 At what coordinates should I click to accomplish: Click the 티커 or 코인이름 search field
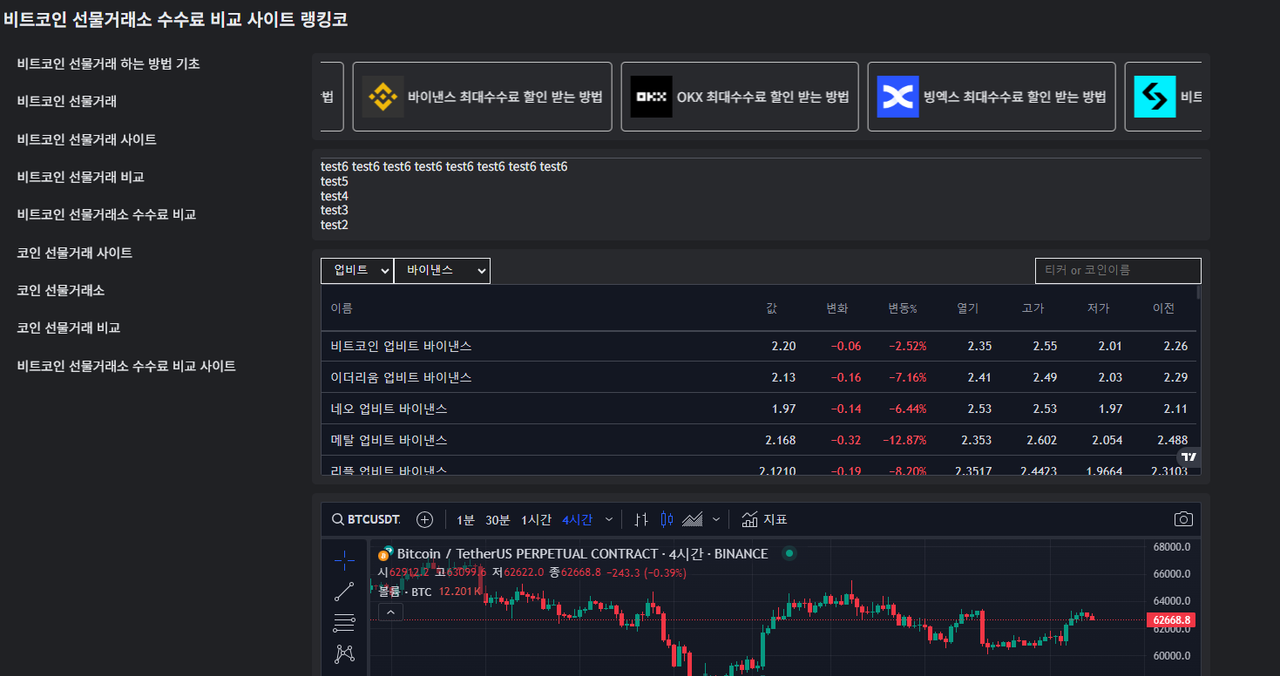1118,270
